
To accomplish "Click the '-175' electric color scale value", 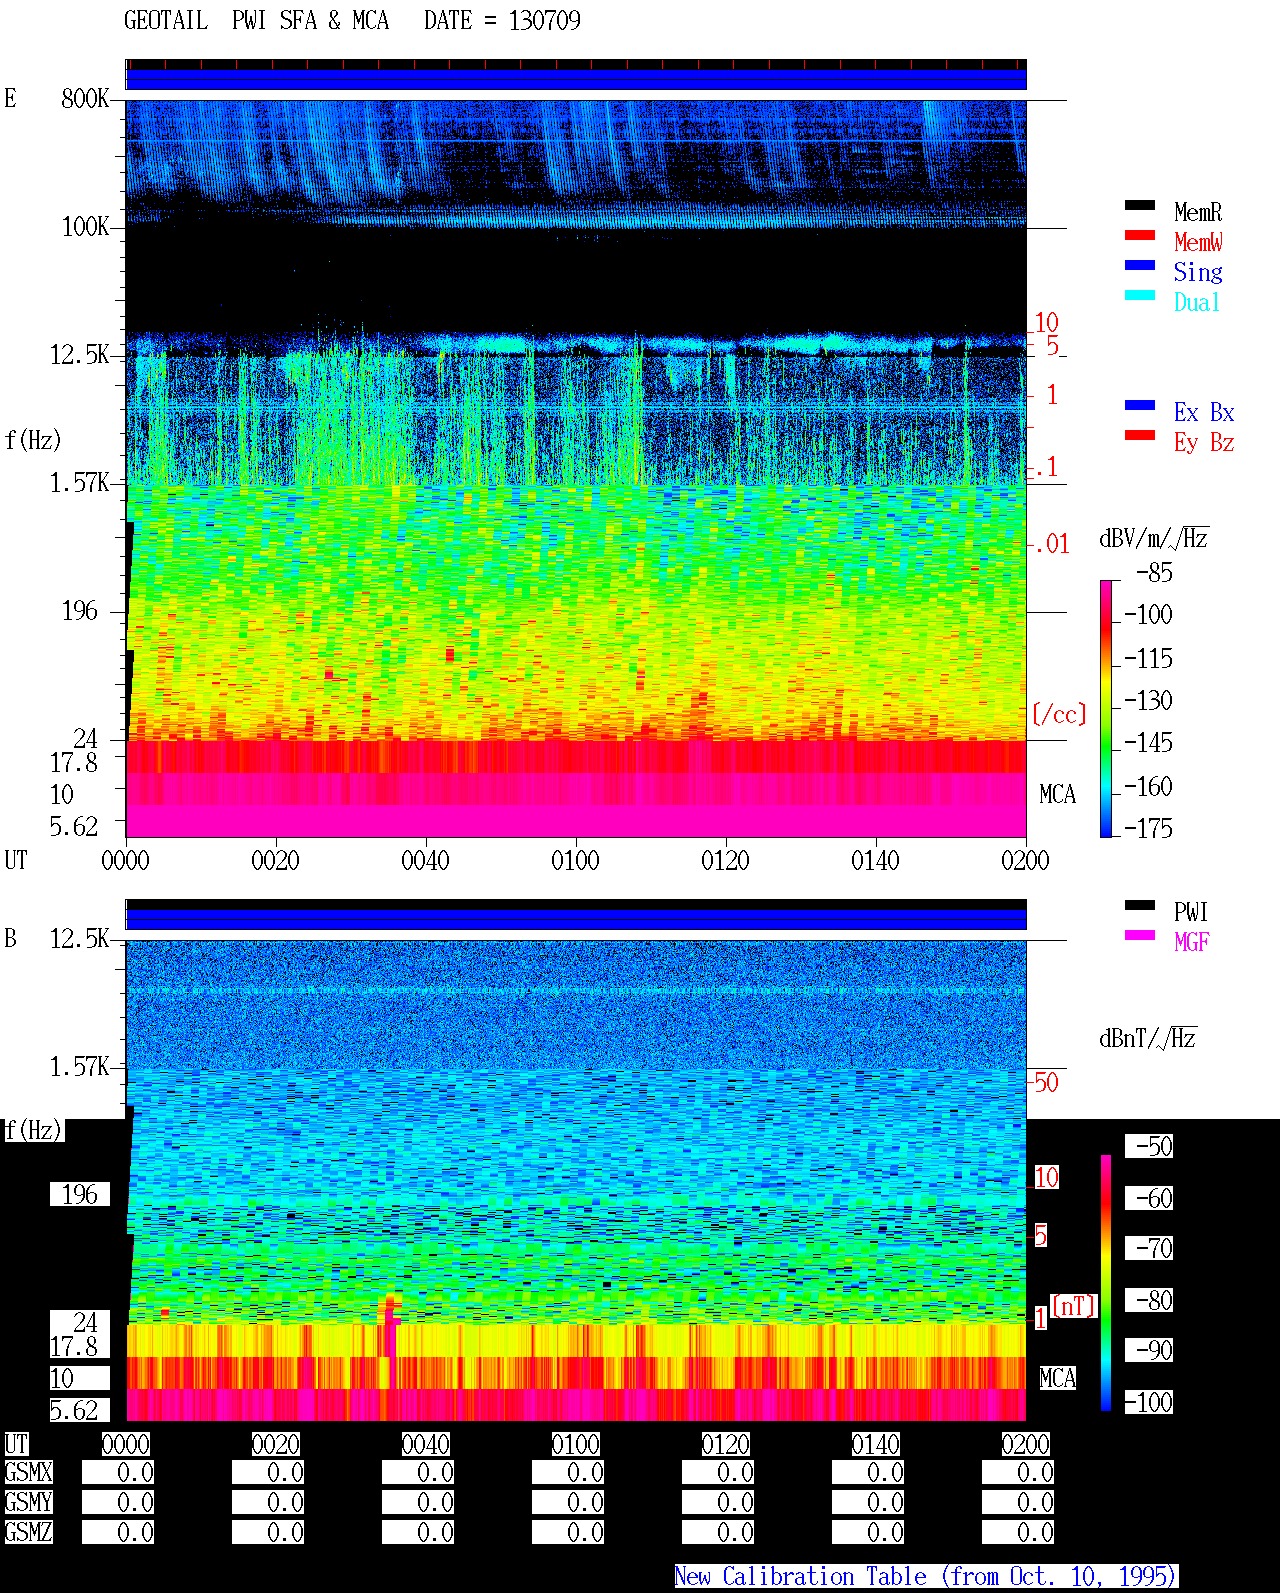I will [x=1148, y=828].
